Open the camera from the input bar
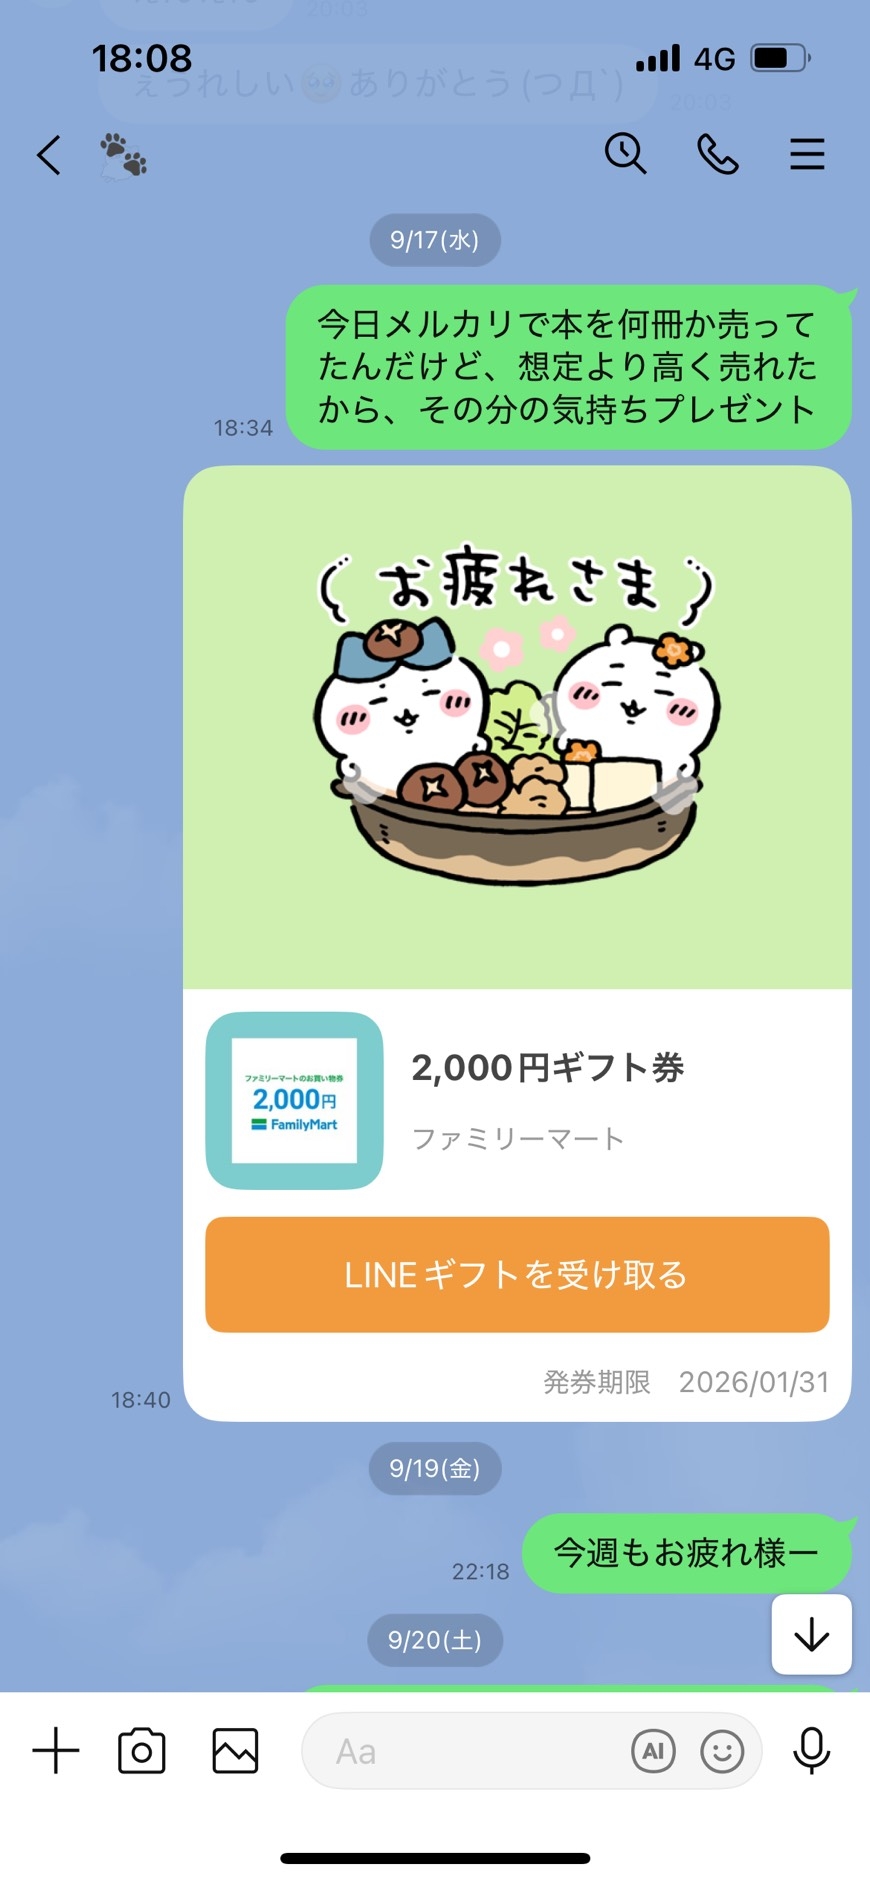Screen dimensions: 870x1882 [x=142, y=1751]
